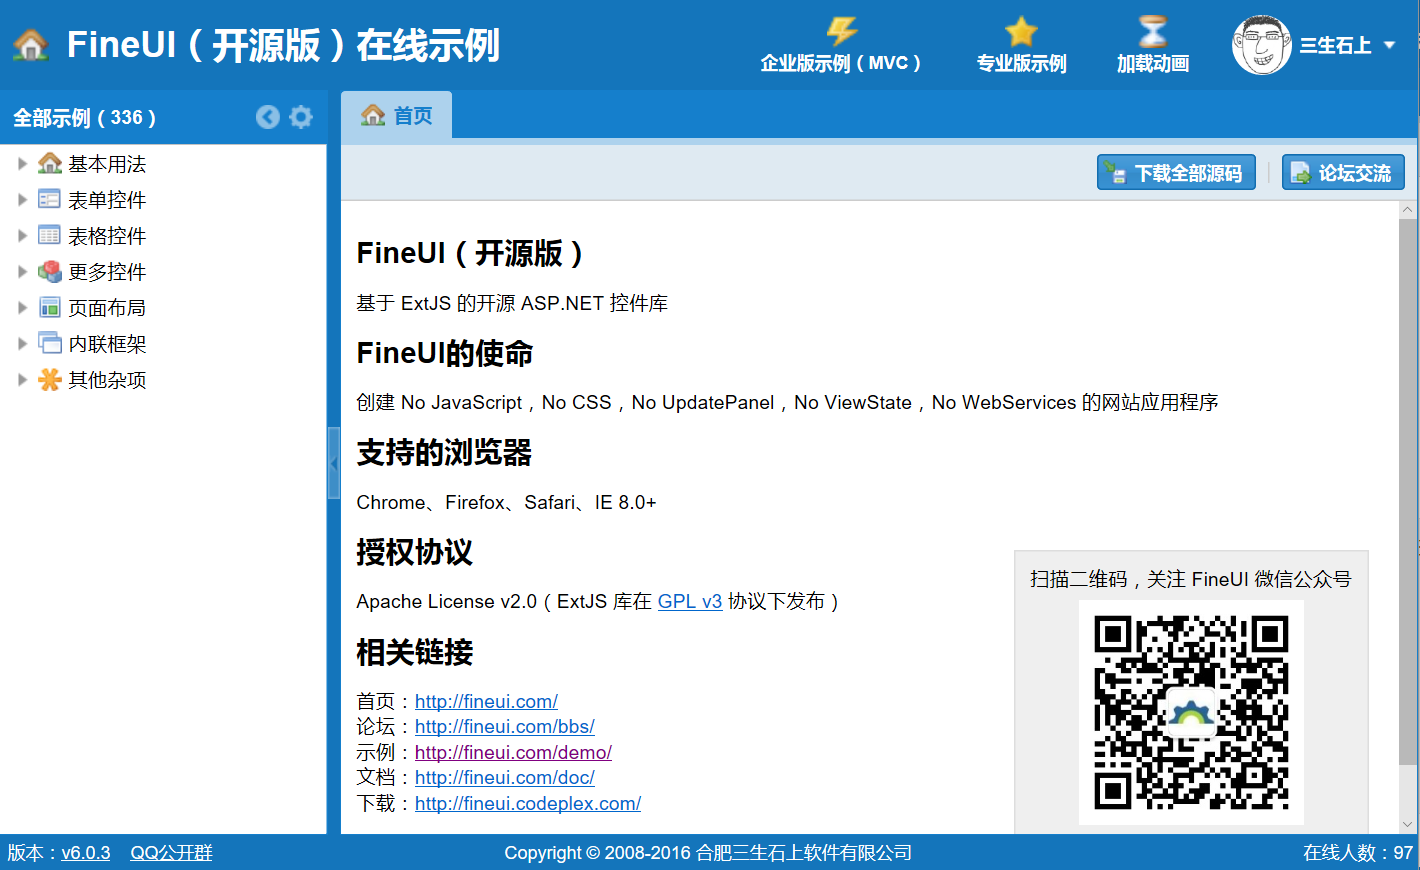Click the Copyright 2008-2016 footer text

tap(708, 853)
